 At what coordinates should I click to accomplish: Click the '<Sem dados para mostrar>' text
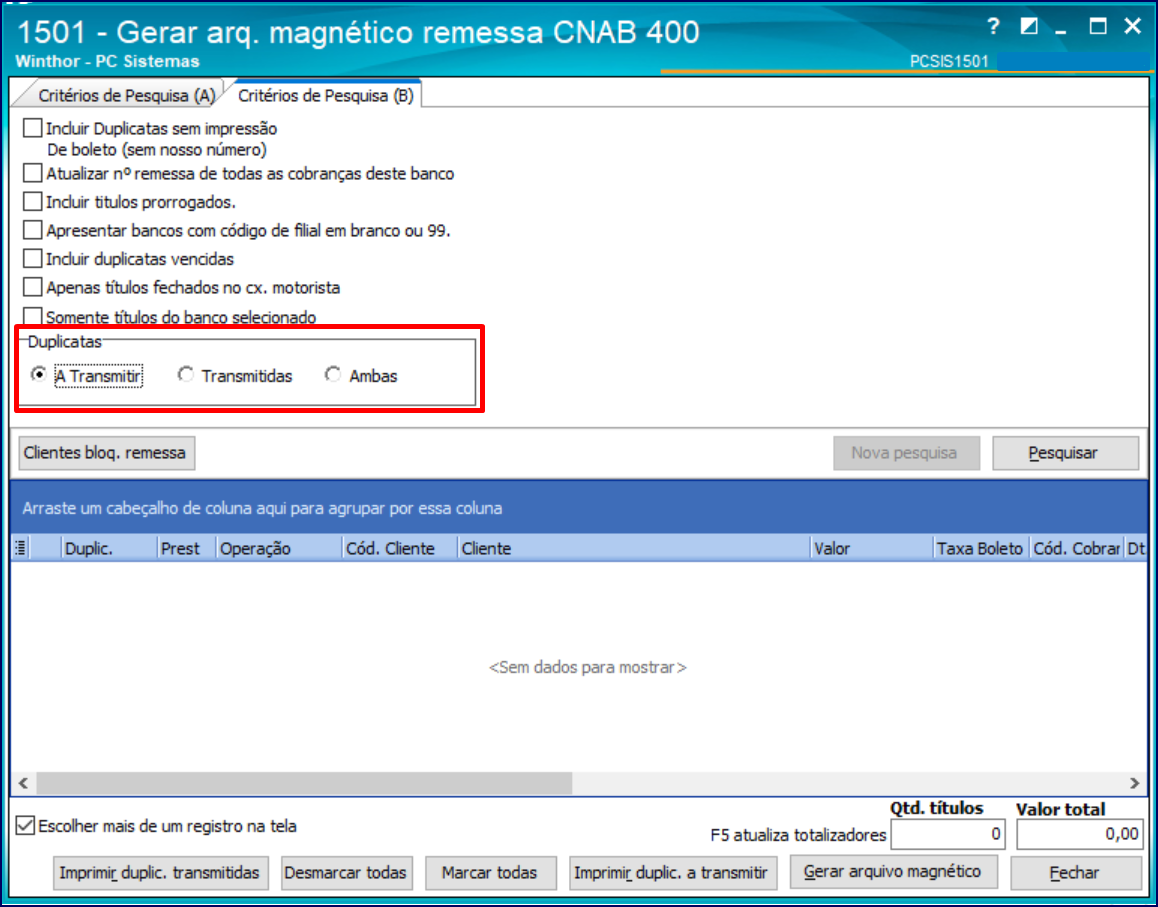click(x=588, y=667)
